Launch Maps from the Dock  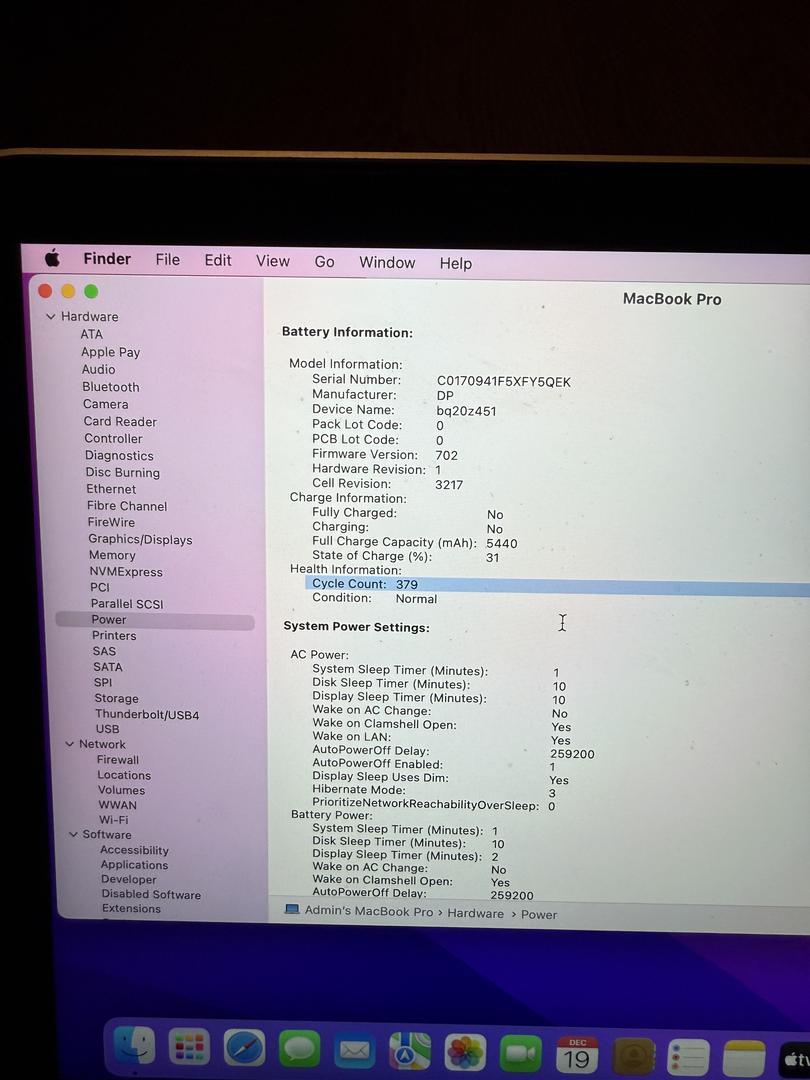pyautogui.click(x=409, y=1052)
